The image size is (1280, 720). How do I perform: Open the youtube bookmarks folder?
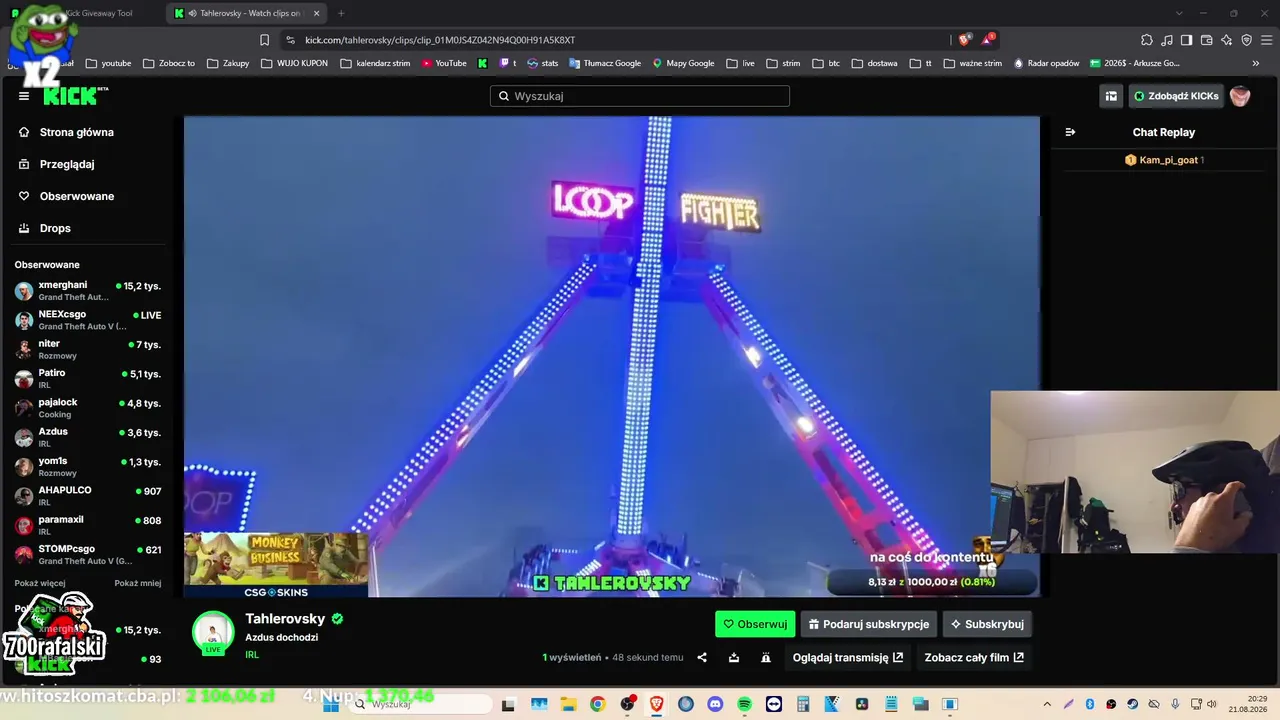click(108, 63)
